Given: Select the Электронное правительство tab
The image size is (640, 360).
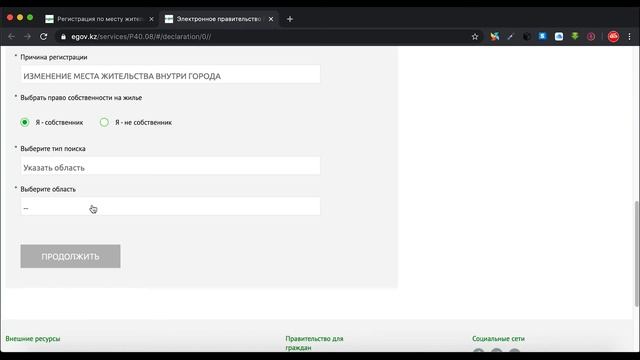Looking at the screenshot, I should [219, 19].
